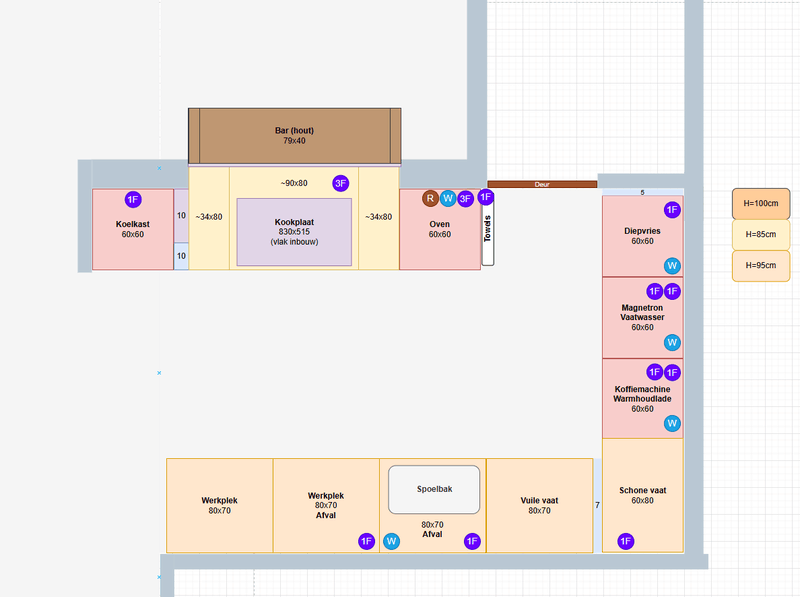Click the narrow strip labeled 7
800x597 pixels.
click(x=597, y=506)
